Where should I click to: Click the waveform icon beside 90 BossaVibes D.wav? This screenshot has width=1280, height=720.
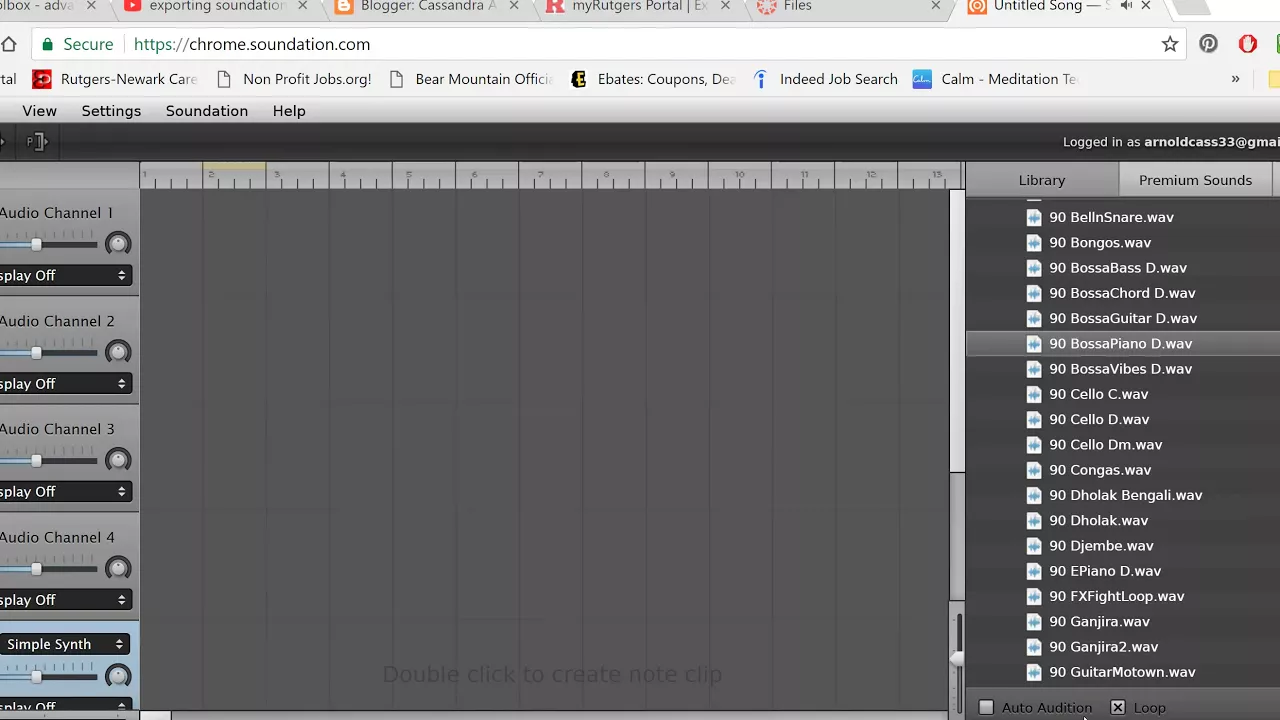coord(1034,369)
